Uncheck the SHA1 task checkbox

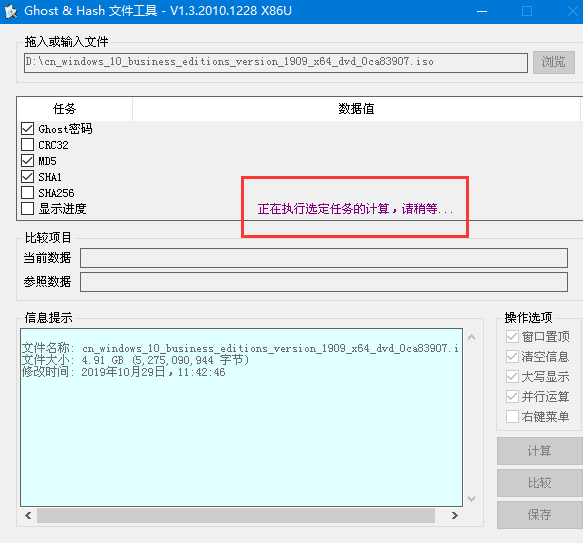(28, 177)
